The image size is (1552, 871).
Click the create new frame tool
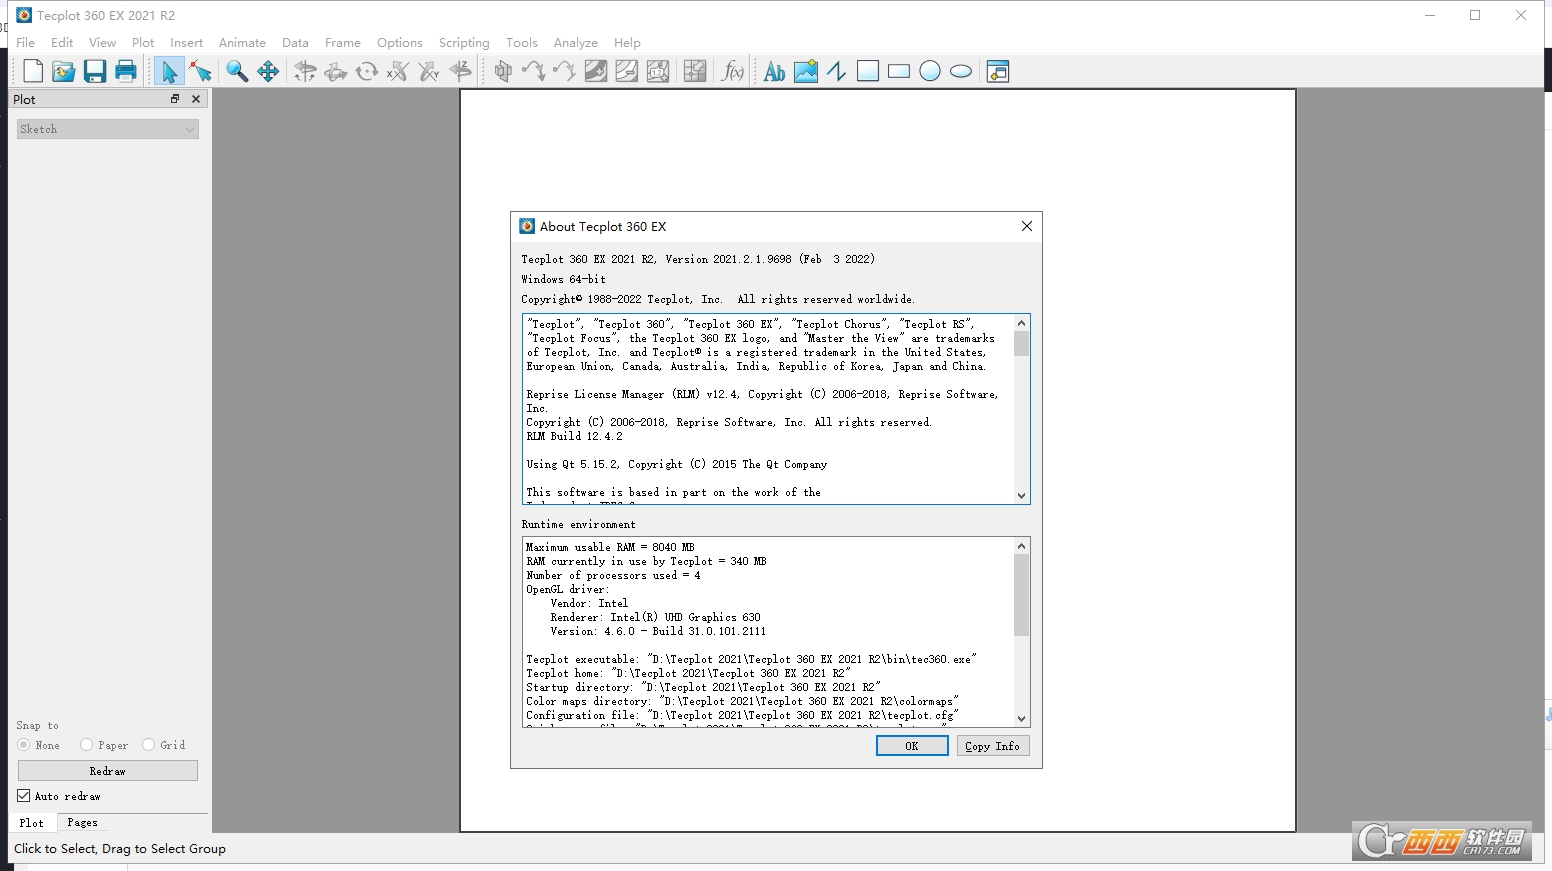tap(998, 71)
